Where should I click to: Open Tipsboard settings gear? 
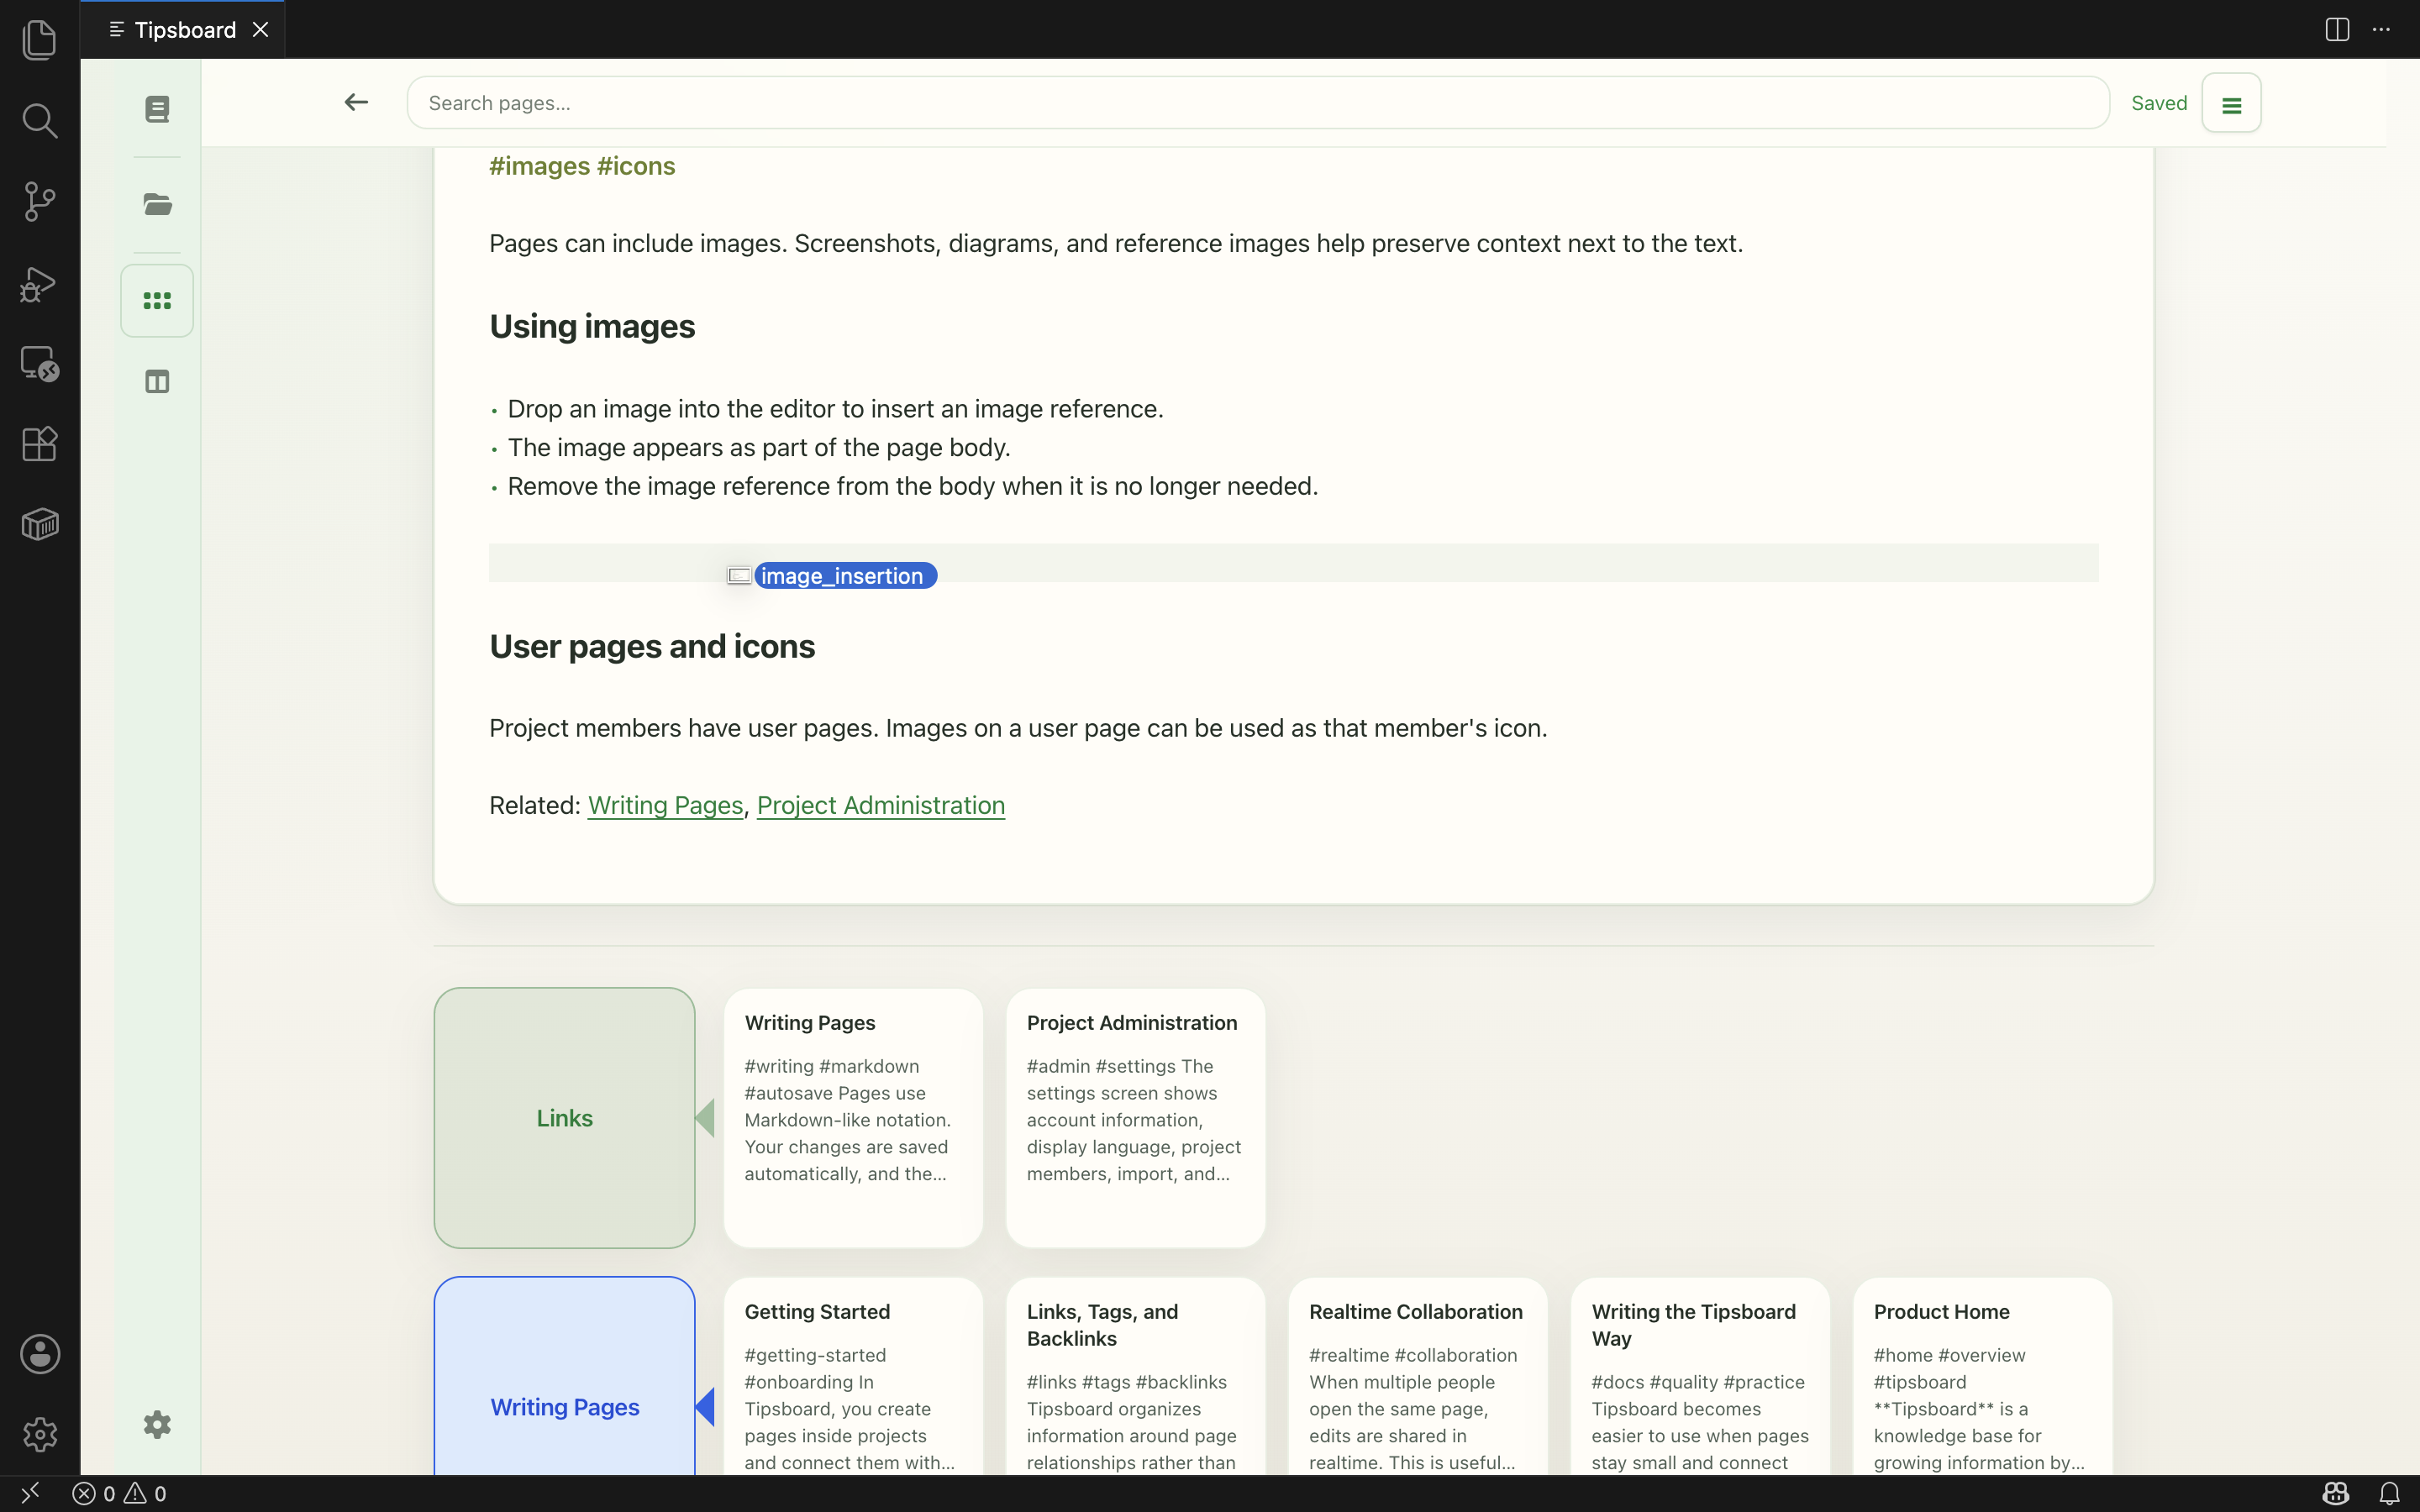coord(157,1424)
